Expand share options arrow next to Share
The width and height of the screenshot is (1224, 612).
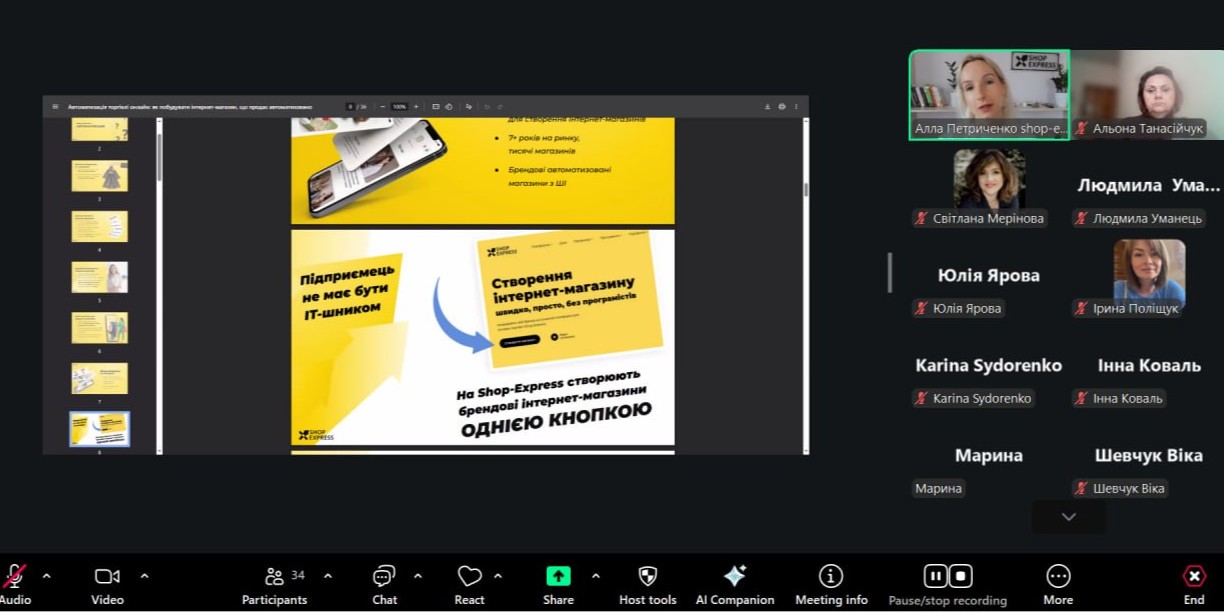pyautogui.click(x=596, y=576)
